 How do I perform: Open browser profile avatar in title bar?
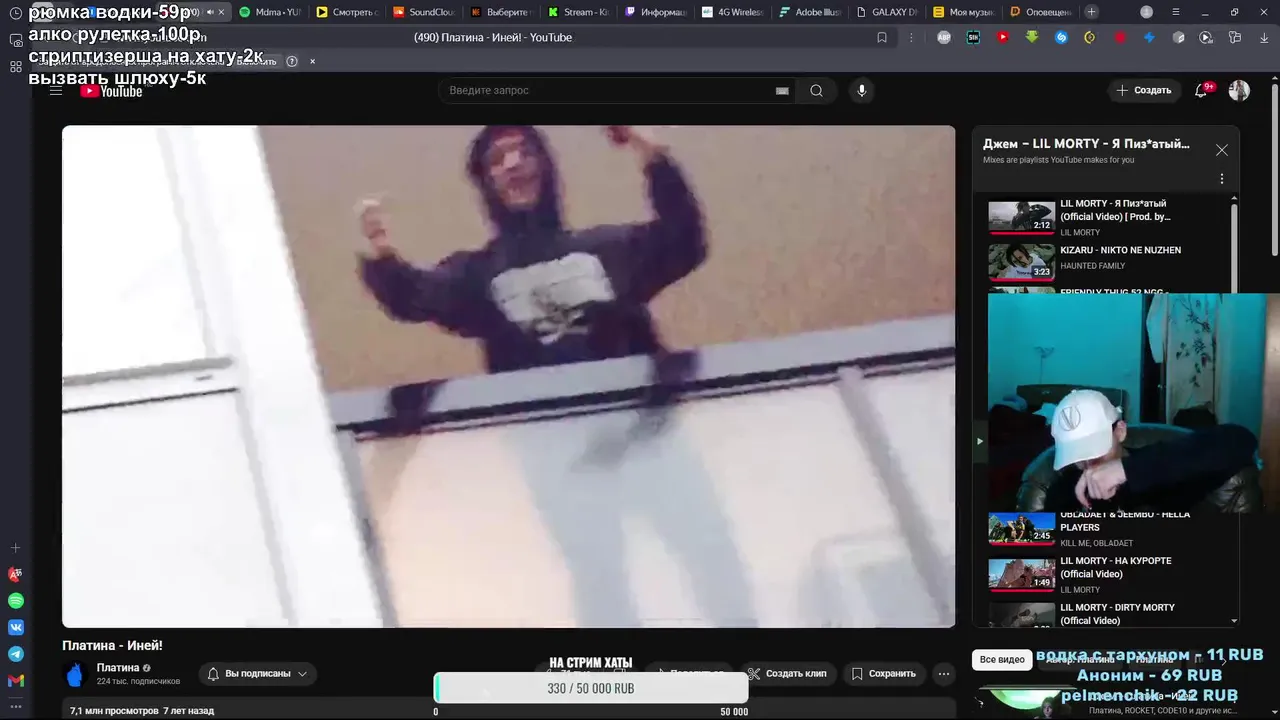(x=1146, y=12)
